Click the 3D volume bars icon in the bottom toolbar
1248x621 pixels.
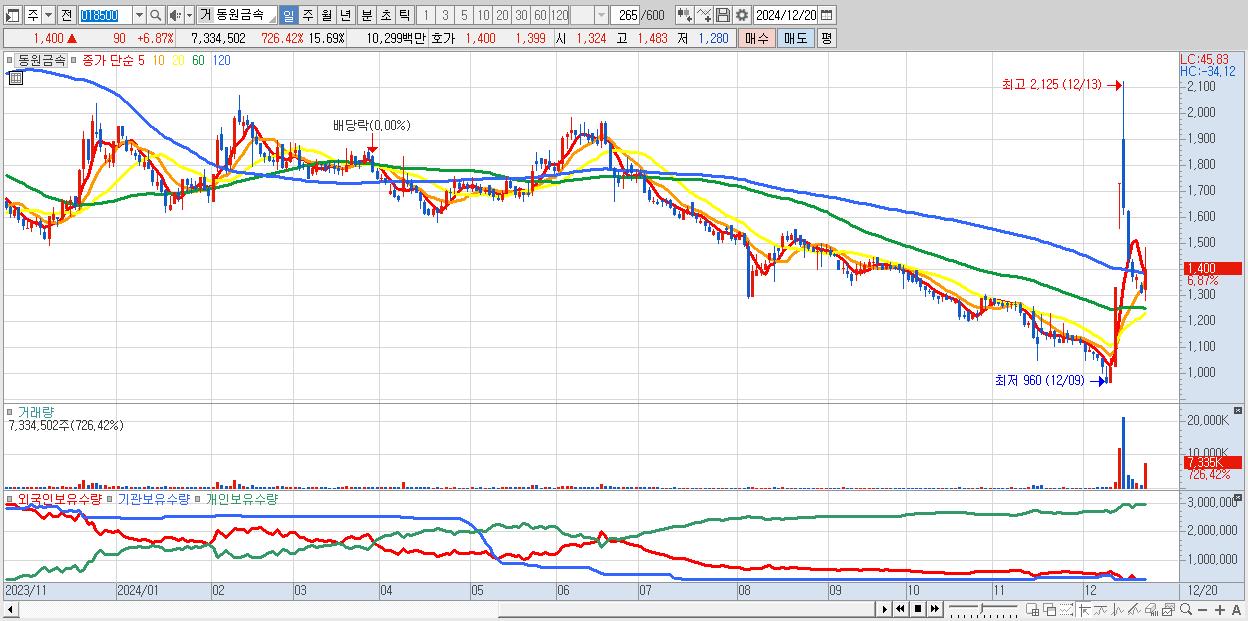pos(1151,610)
